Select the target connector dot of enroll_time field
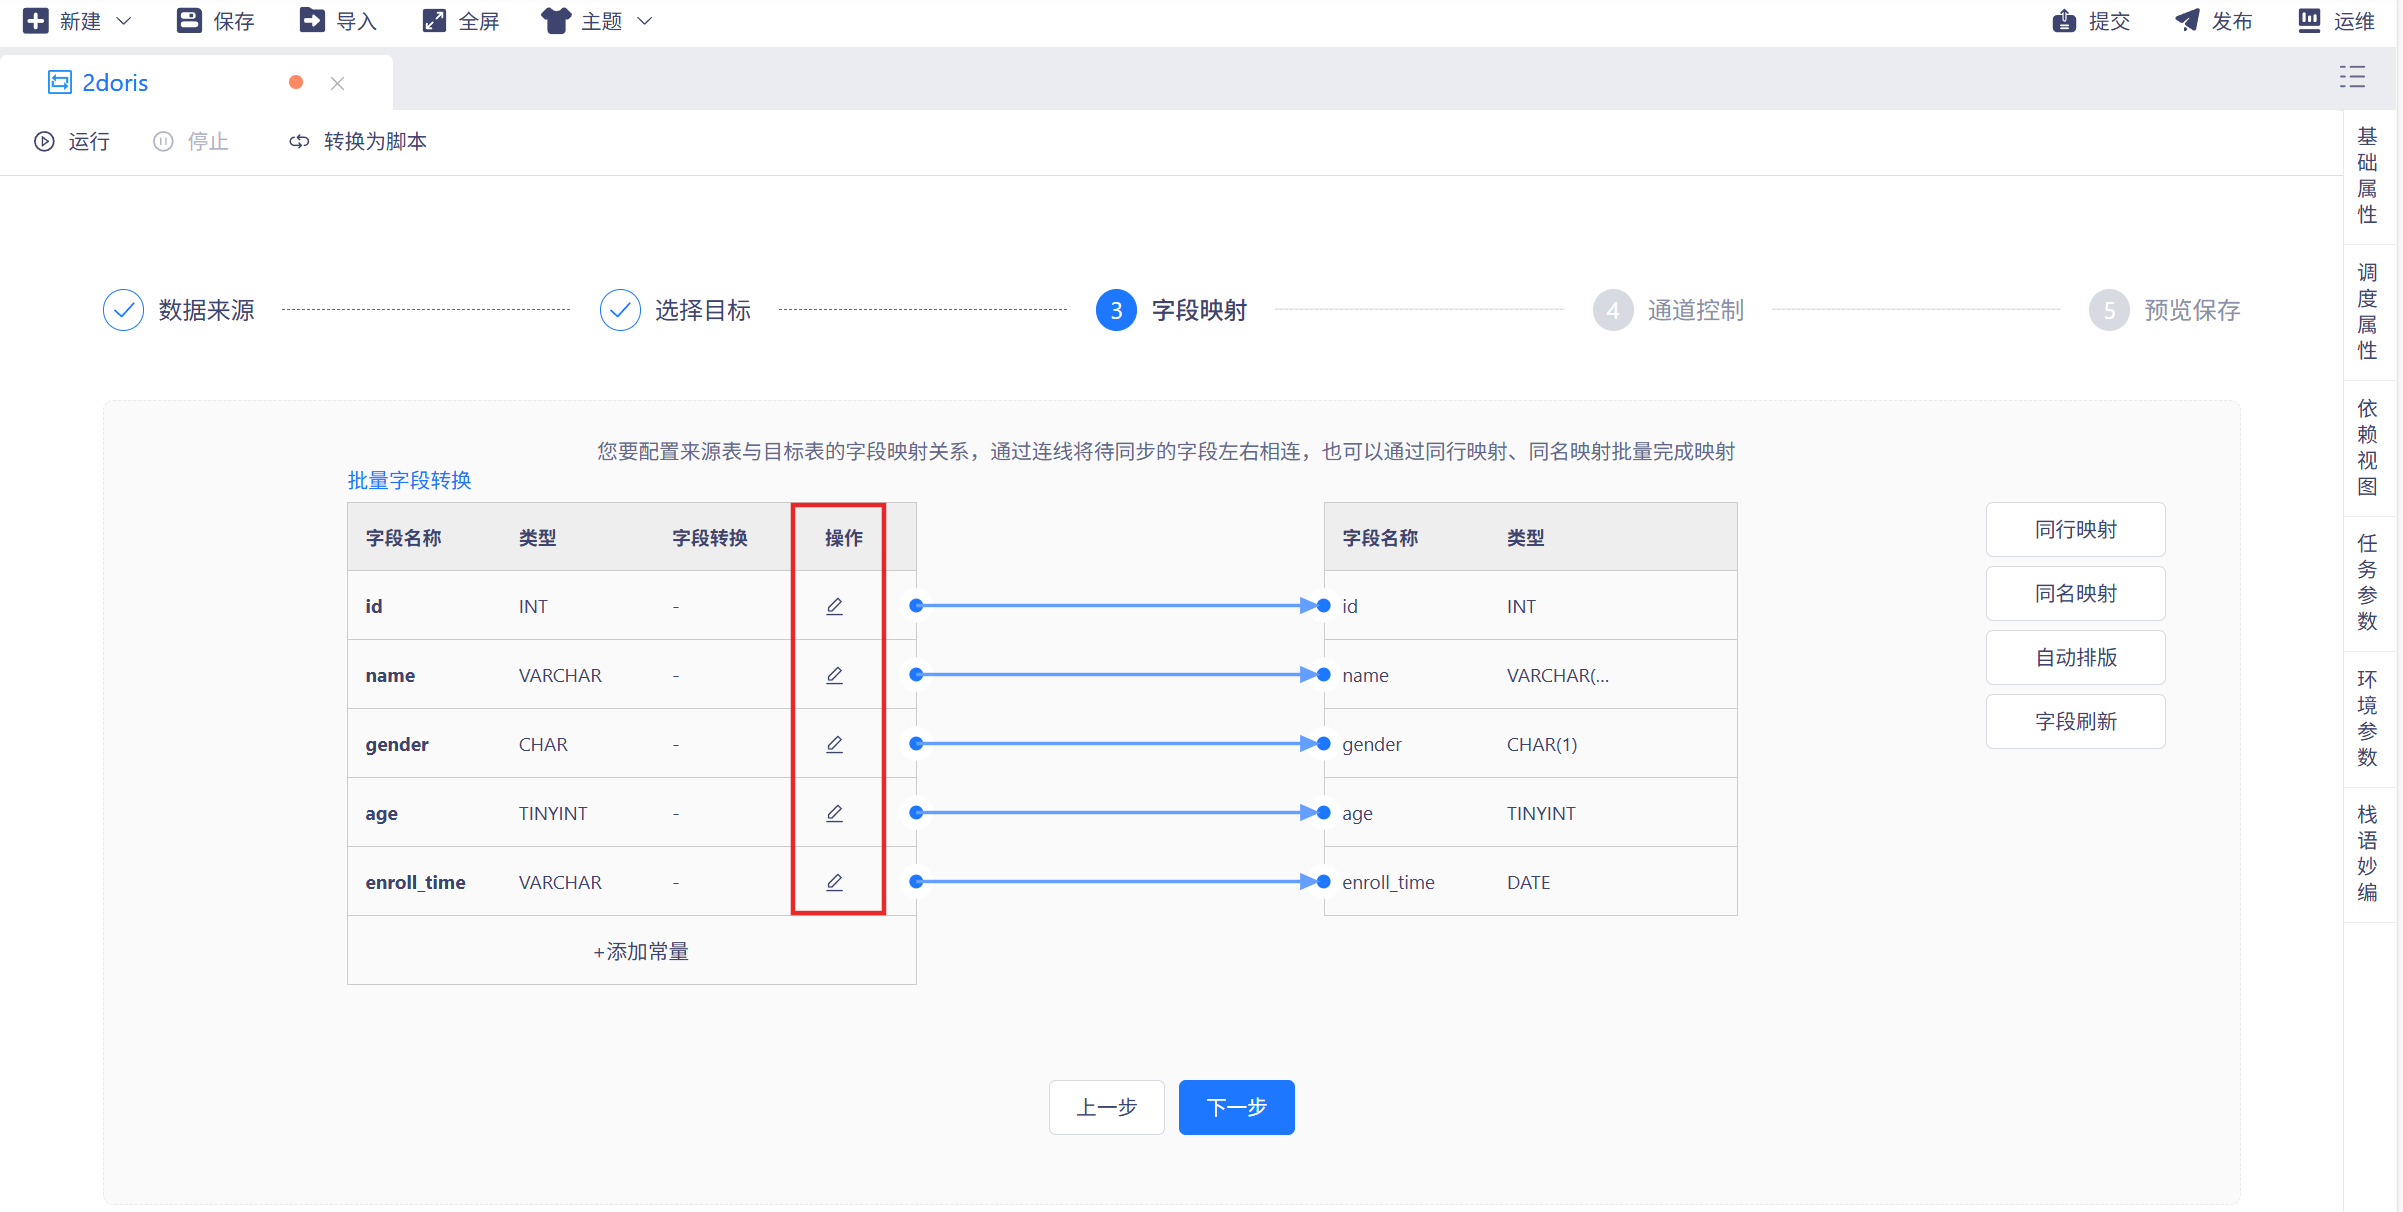The height and width of the screenshot is (1212, 2403). click(x=1324, y=882)
